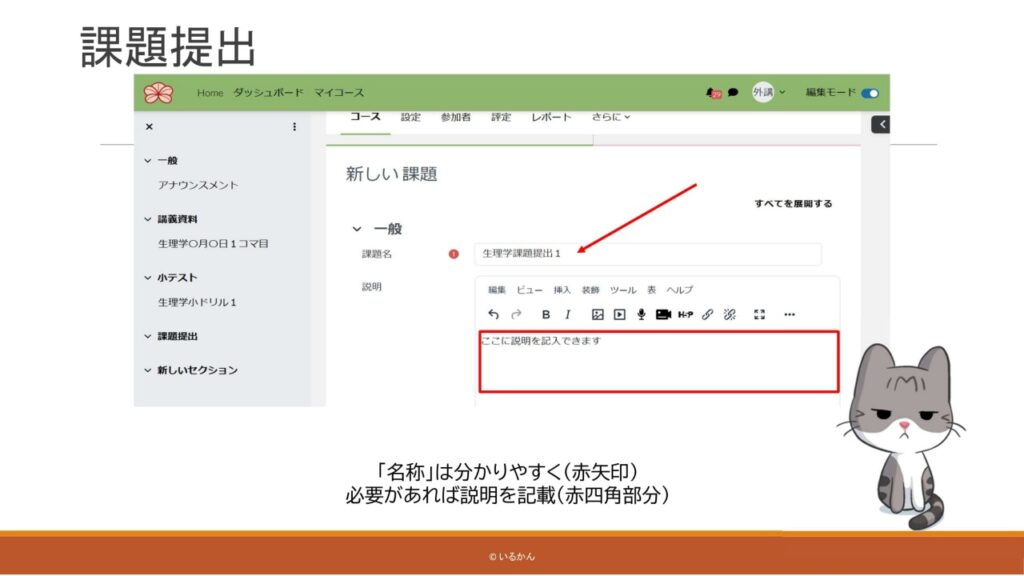1024x576 pixels.
Task: Open the notifications bell icon
Action: 712,92
